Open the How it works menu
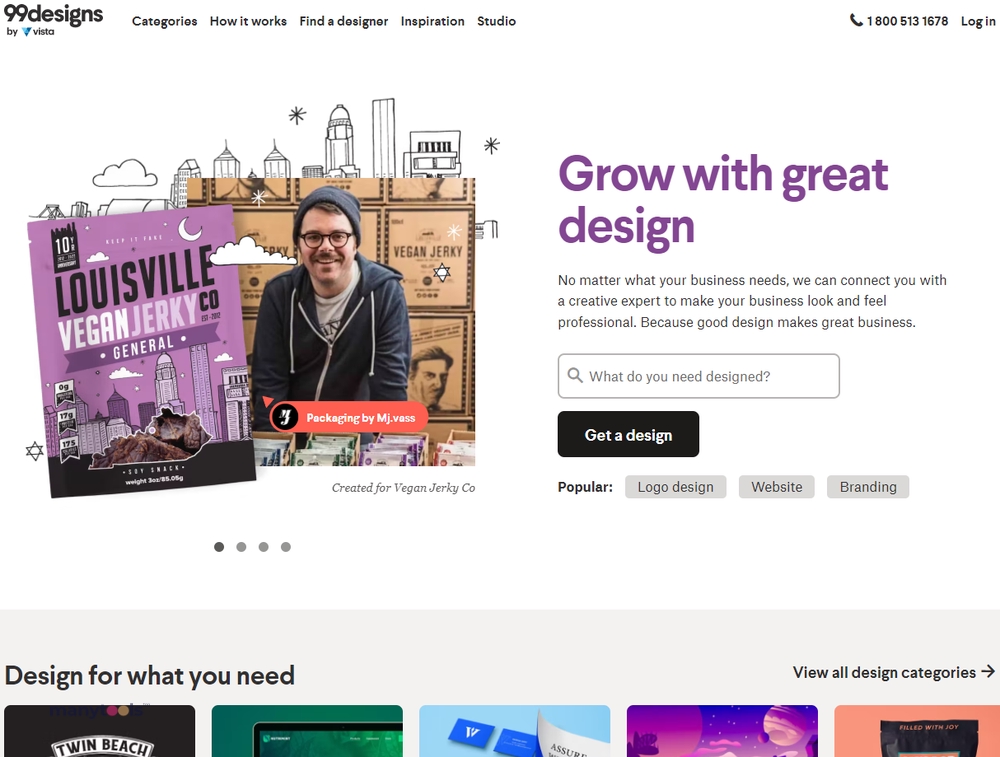 pos(248,21)
